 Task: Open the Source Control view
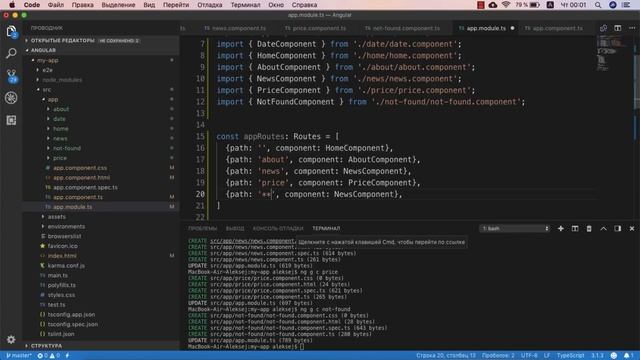(11, 76)
